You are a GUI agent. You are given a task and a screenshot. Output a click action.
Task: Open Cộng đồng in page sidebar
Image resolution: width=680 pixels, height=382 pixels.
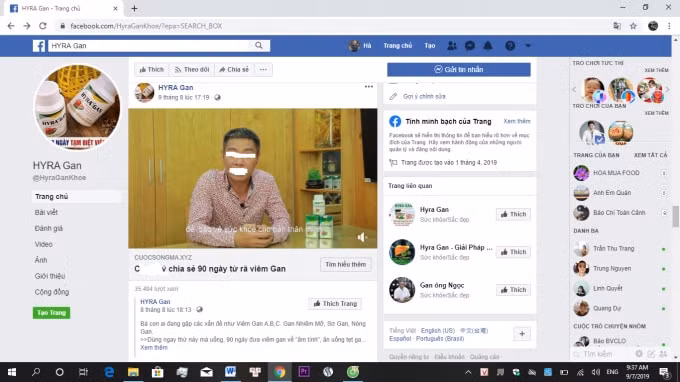52,292
